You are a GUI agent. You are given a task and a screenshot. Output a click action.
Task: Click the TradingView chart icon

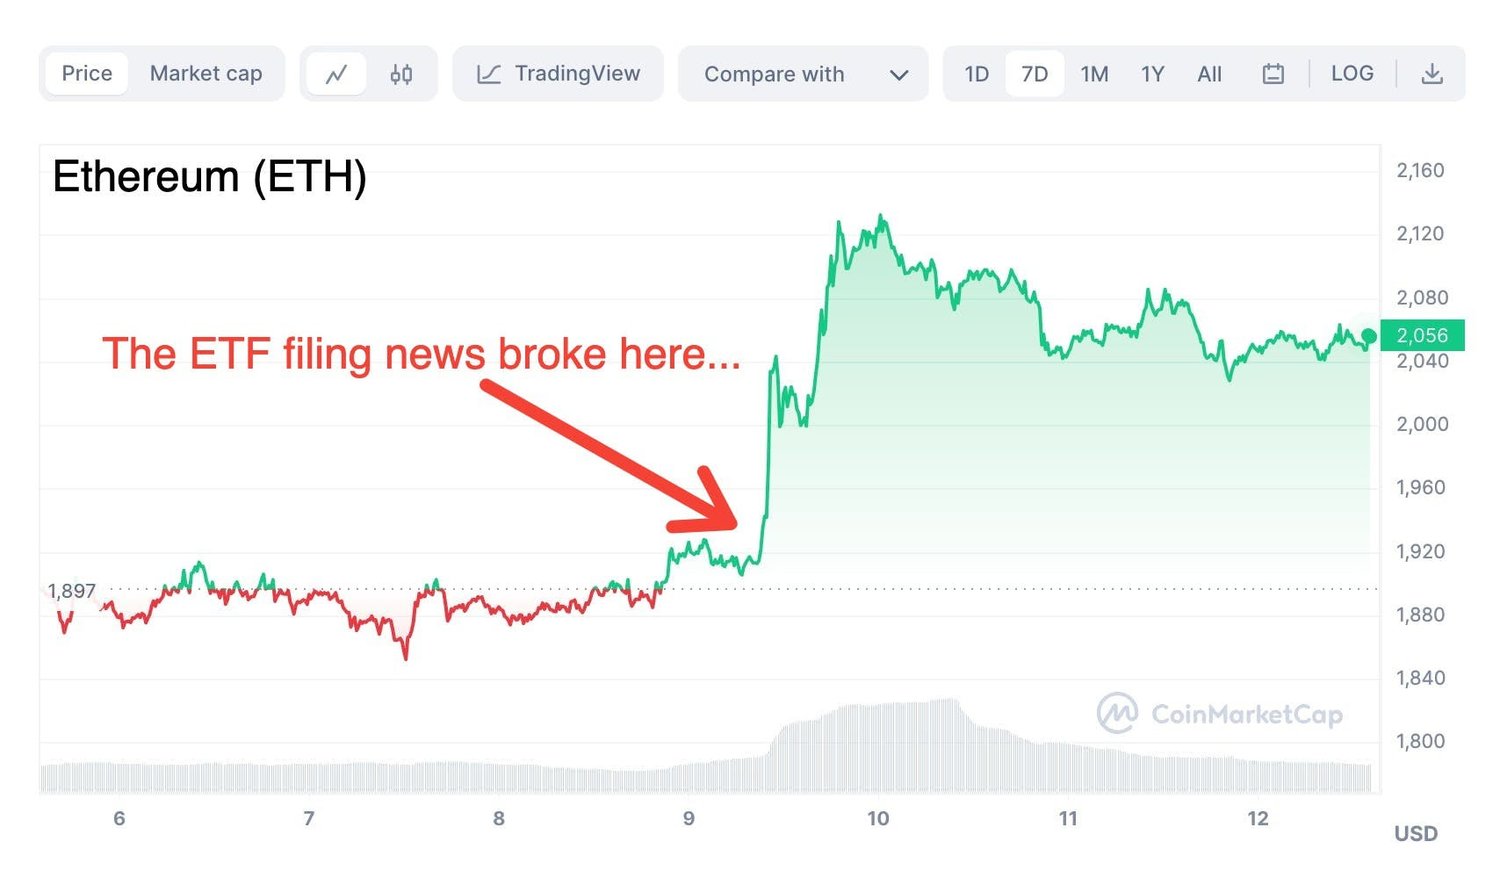point(488,74)
